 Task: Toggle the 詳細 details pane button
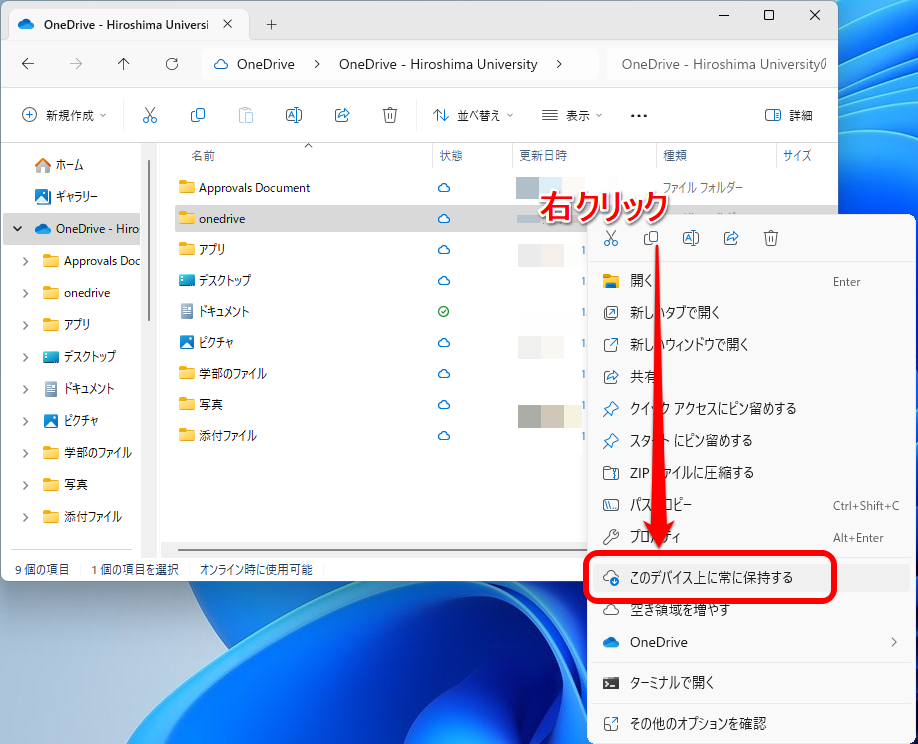click(x=789, y=115)
